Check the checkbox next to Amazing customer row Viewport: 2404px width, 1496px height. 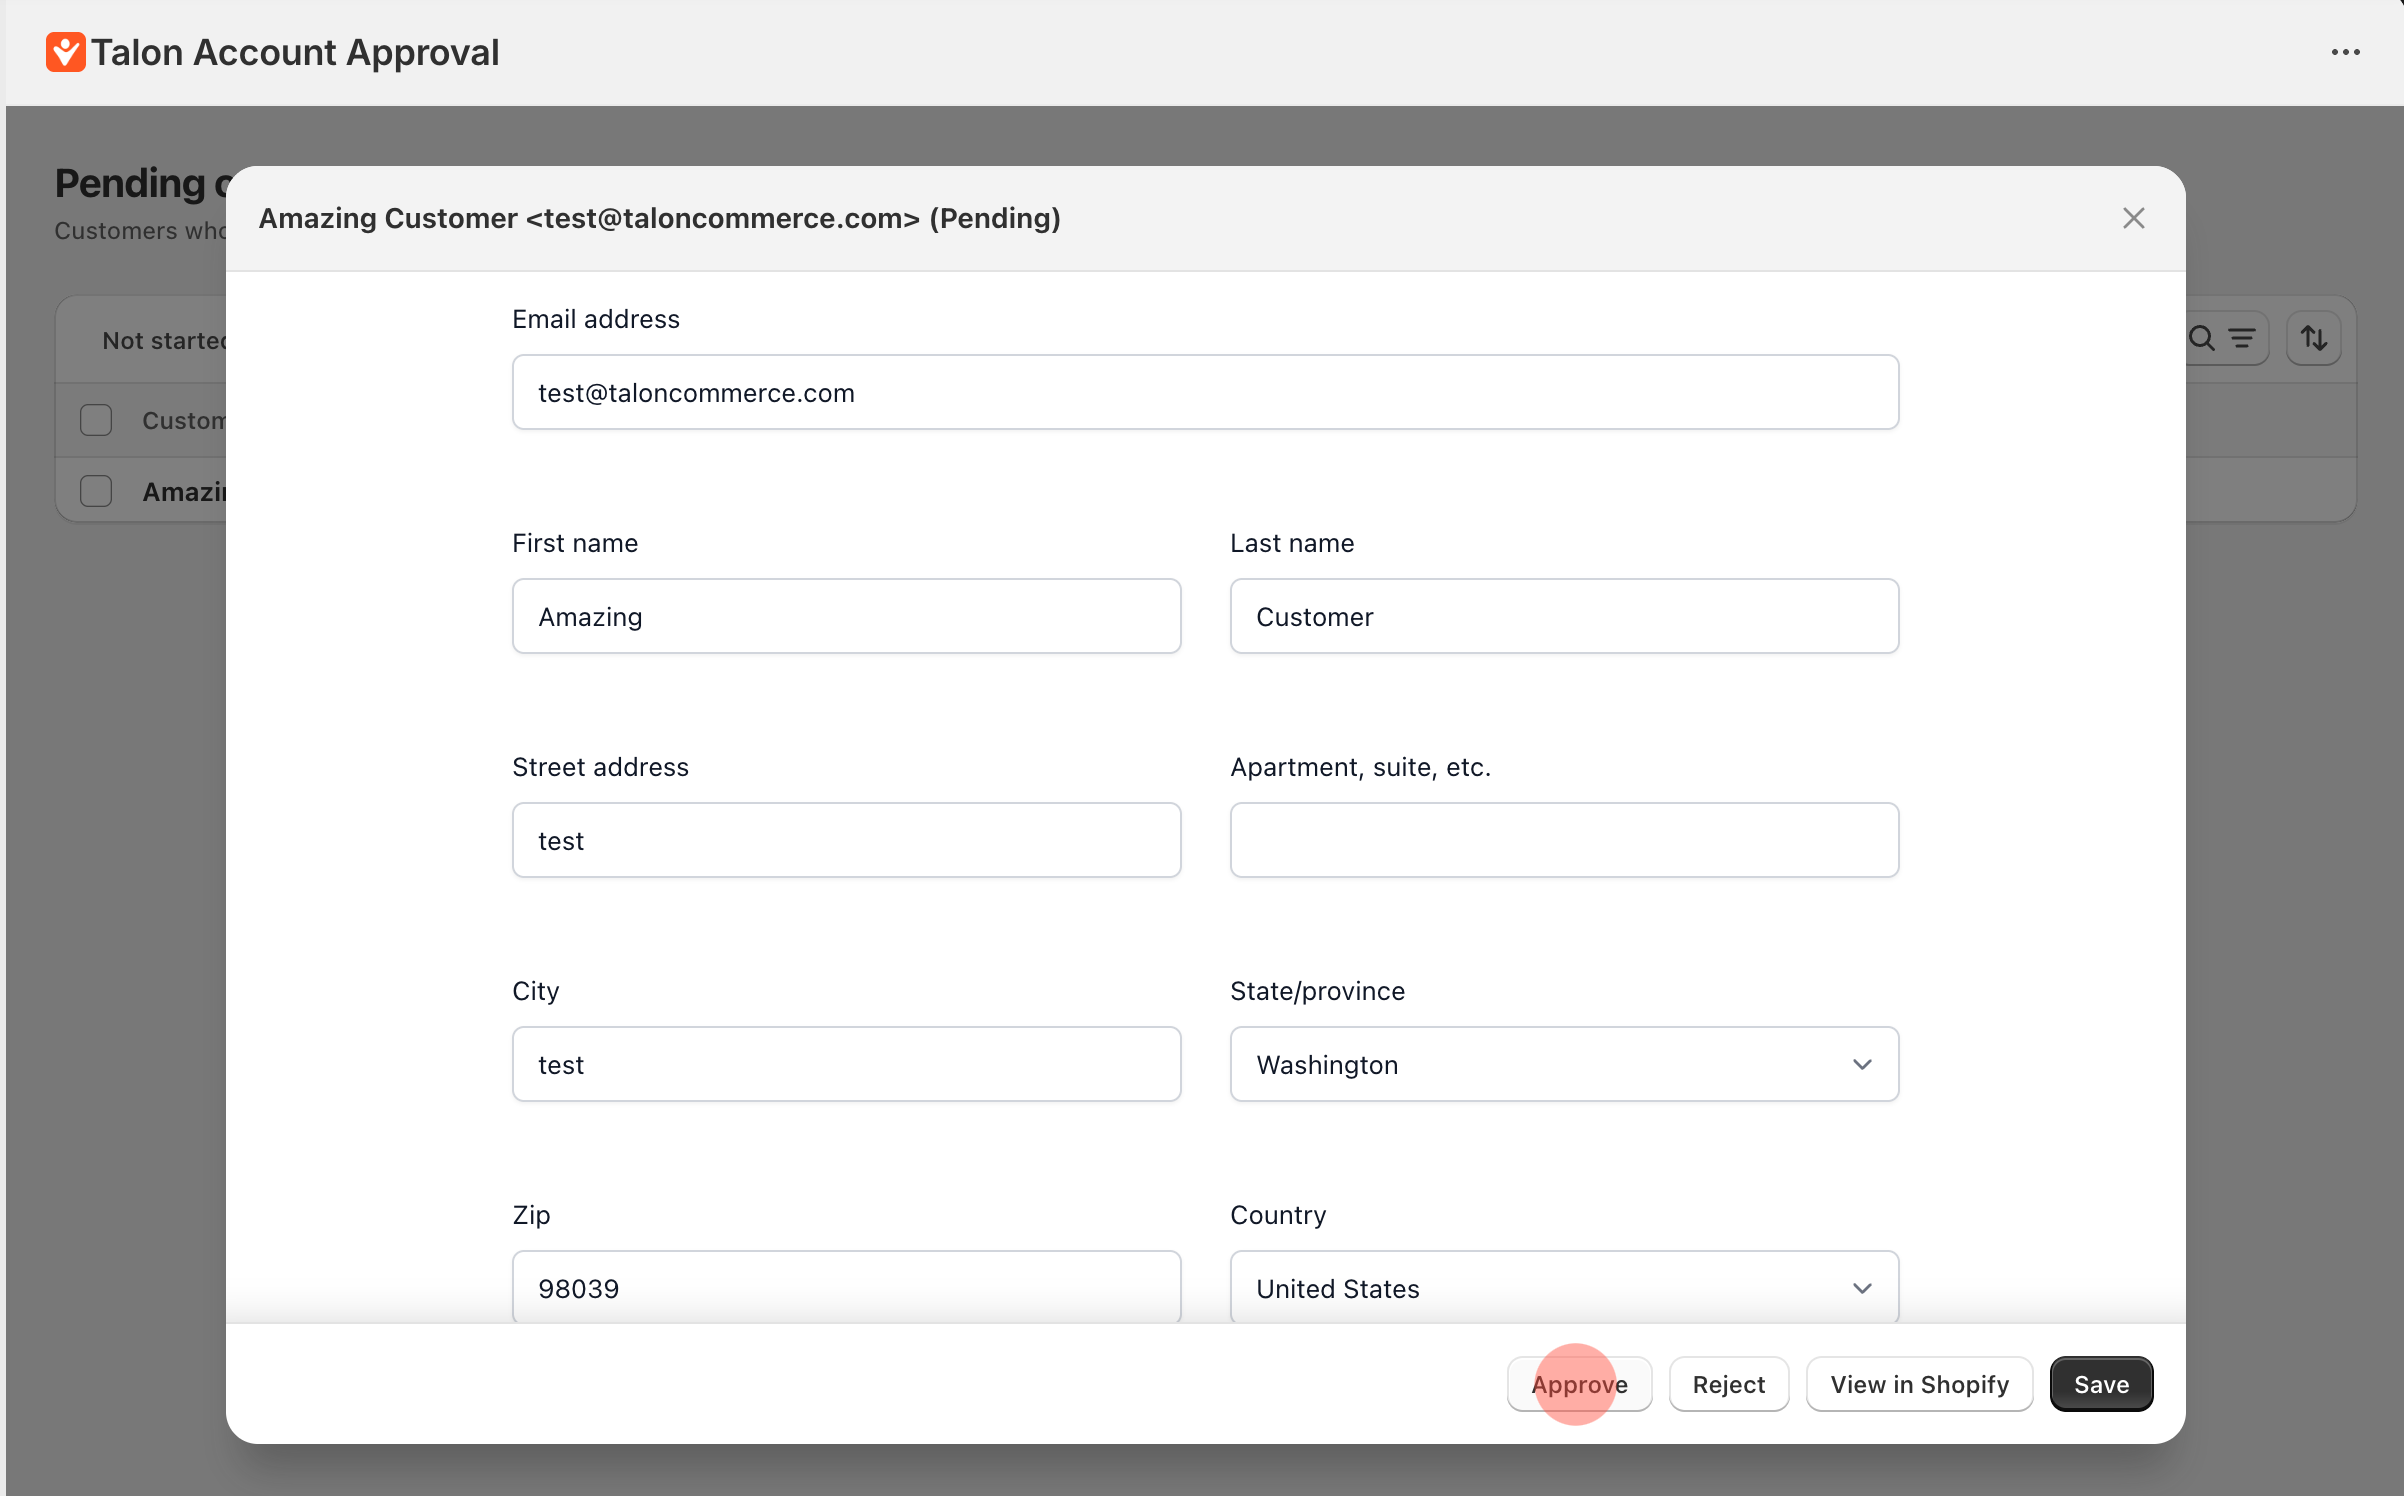pyautogui.click(x=96, y=490)
